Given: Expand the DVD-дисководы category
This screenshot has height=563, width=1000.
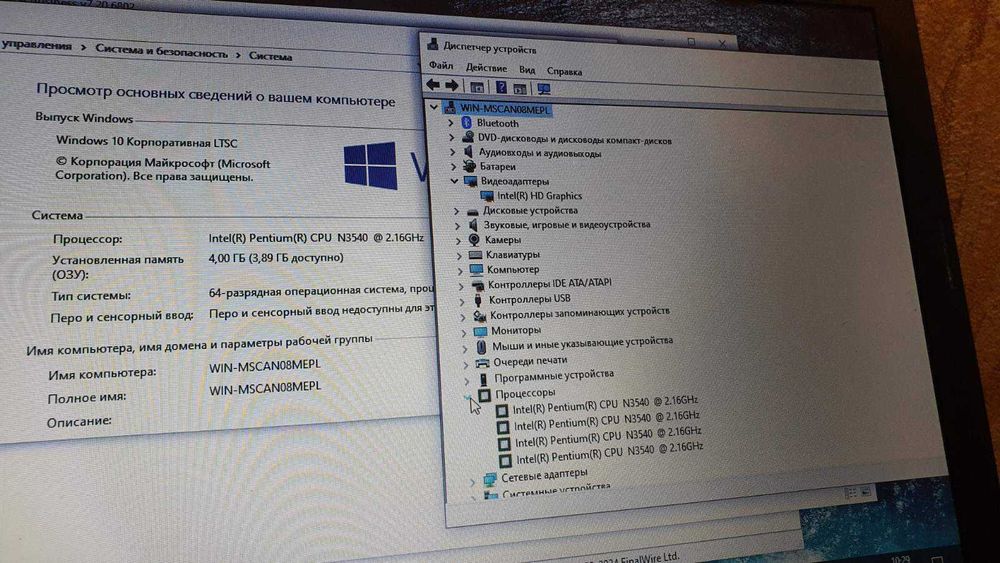Looking at the screenshot, I should click(452, 137).
